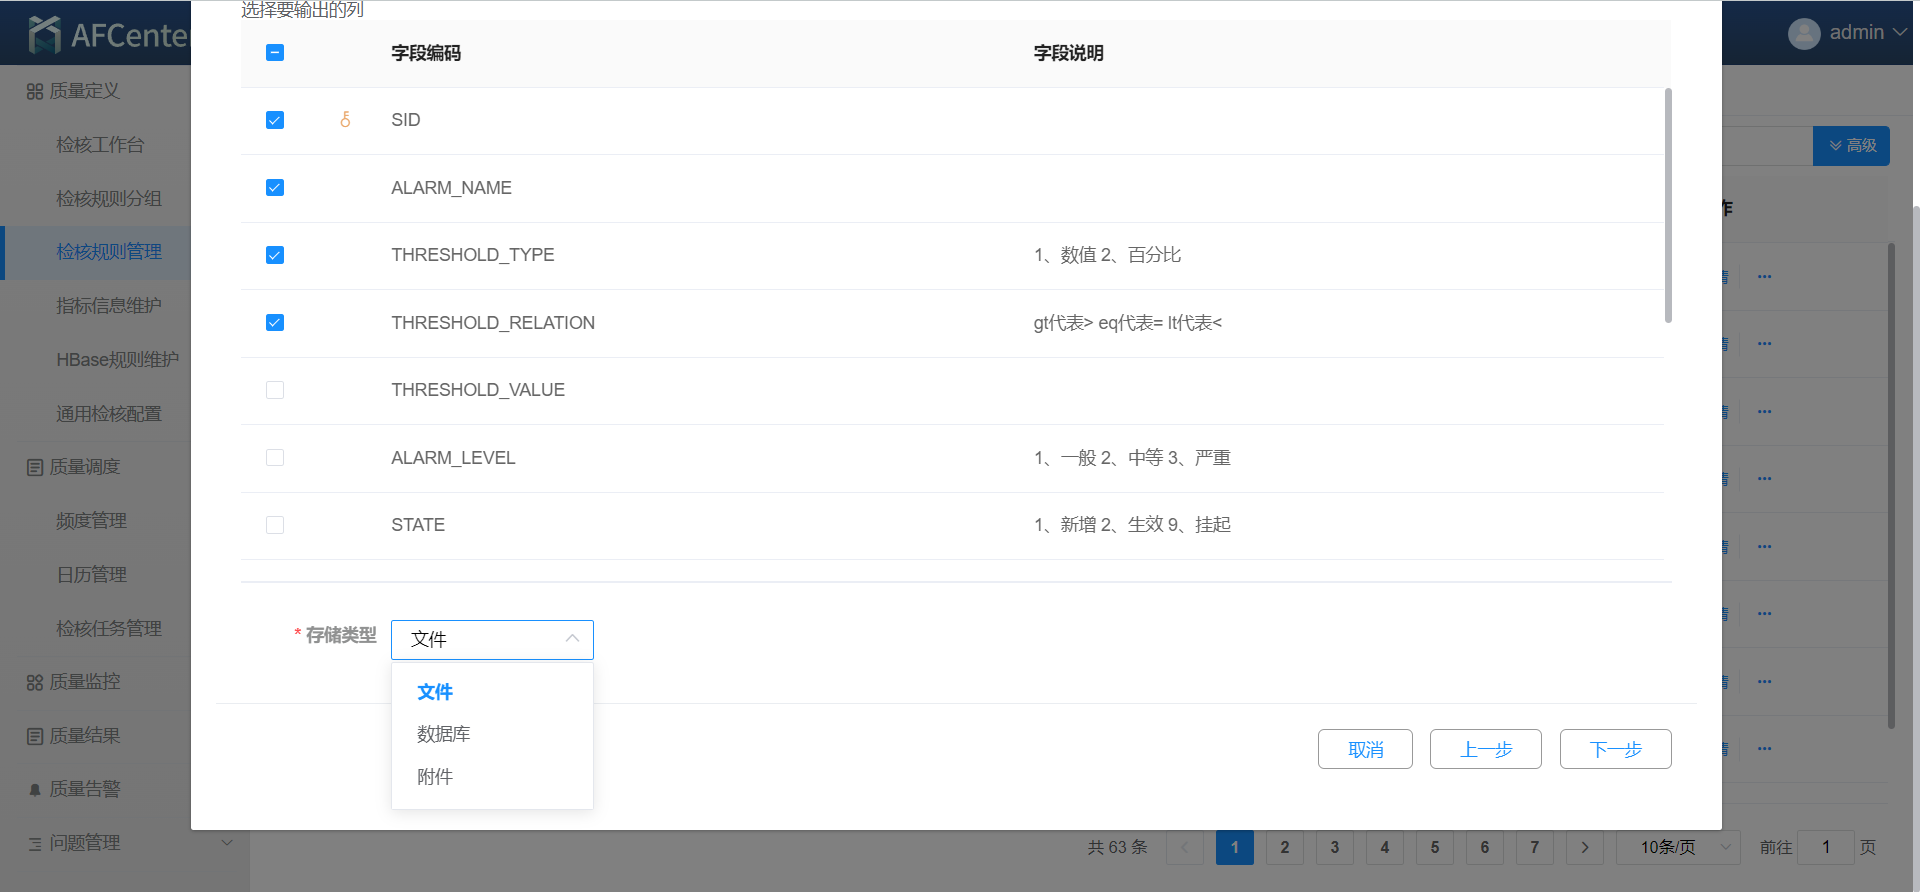Image resolution: width=1920 pixels, height=892 pixels.
Task: Click the 质量告警 bell icon
Action: (x=35, y=790)
